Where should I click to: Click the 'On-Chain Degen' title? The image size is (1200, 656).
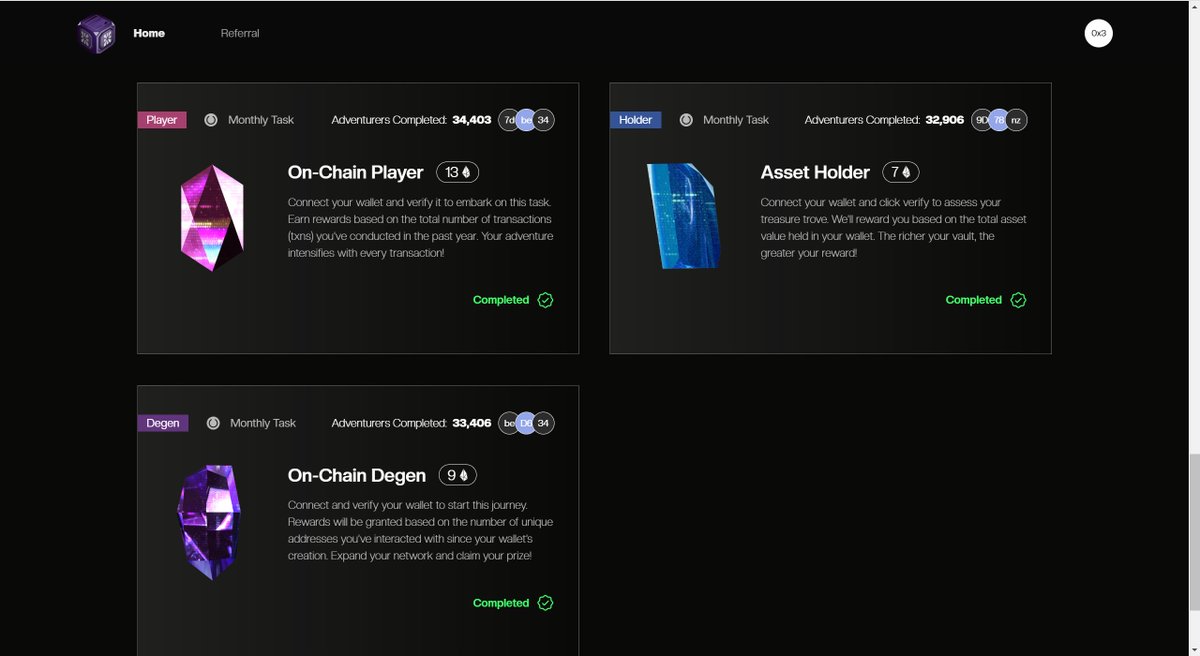pos(357,475)
